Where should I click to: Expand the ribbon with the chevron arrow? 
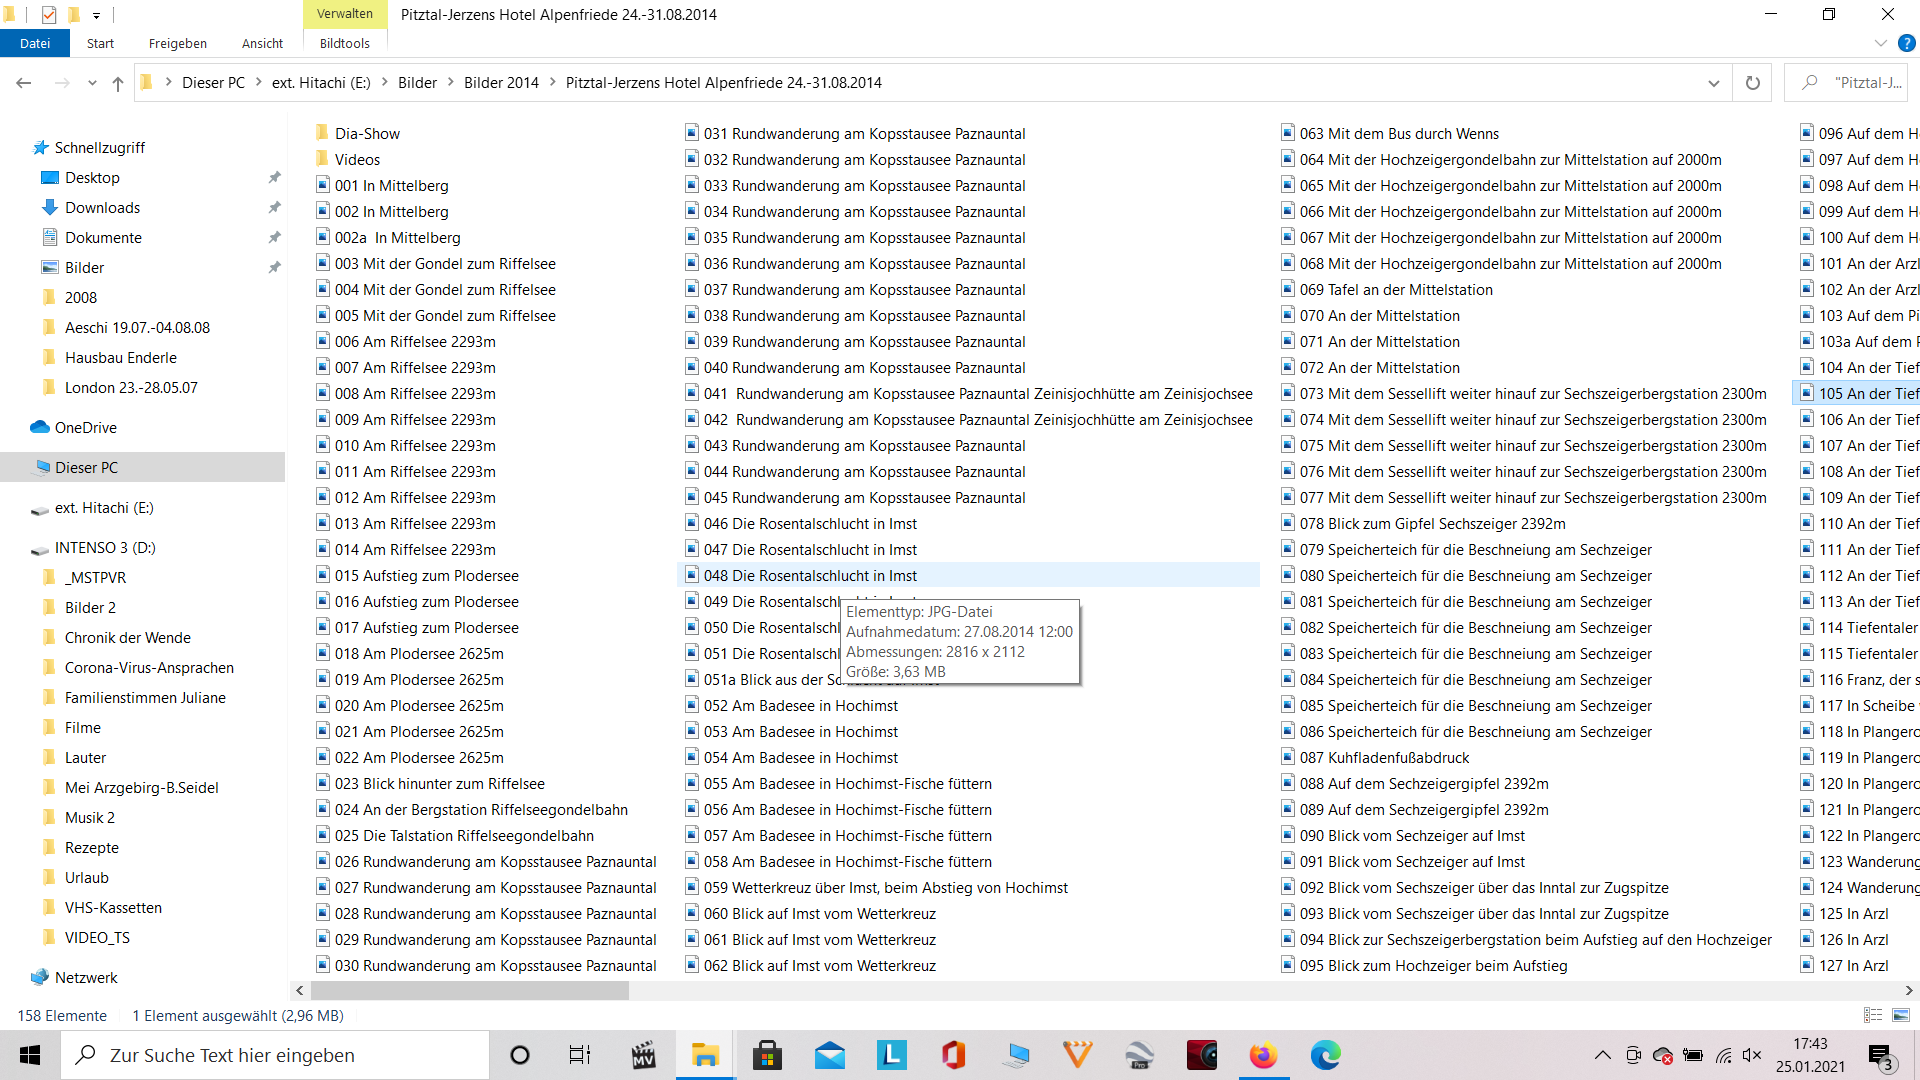tap(1880, 43)
